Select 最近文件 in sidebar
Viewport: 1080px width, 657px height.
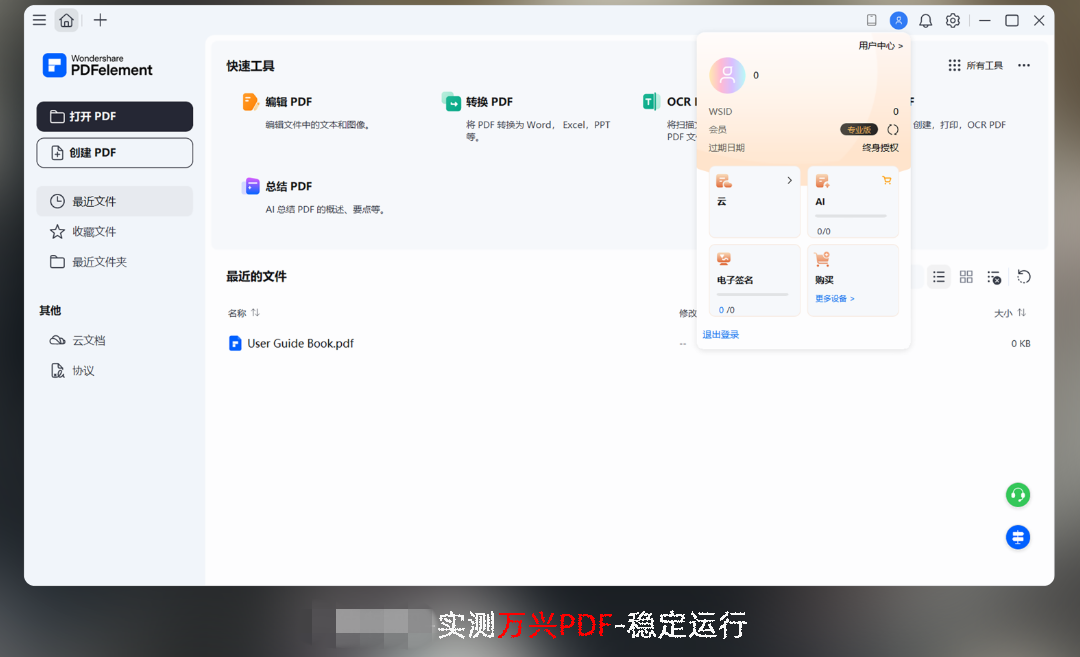pos(114,201)
